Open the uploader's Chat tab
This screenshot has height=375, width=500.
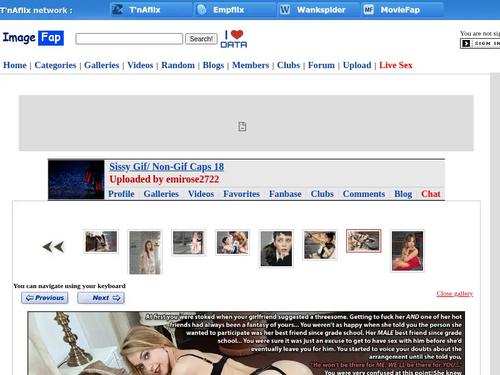(x=431, y=194)
